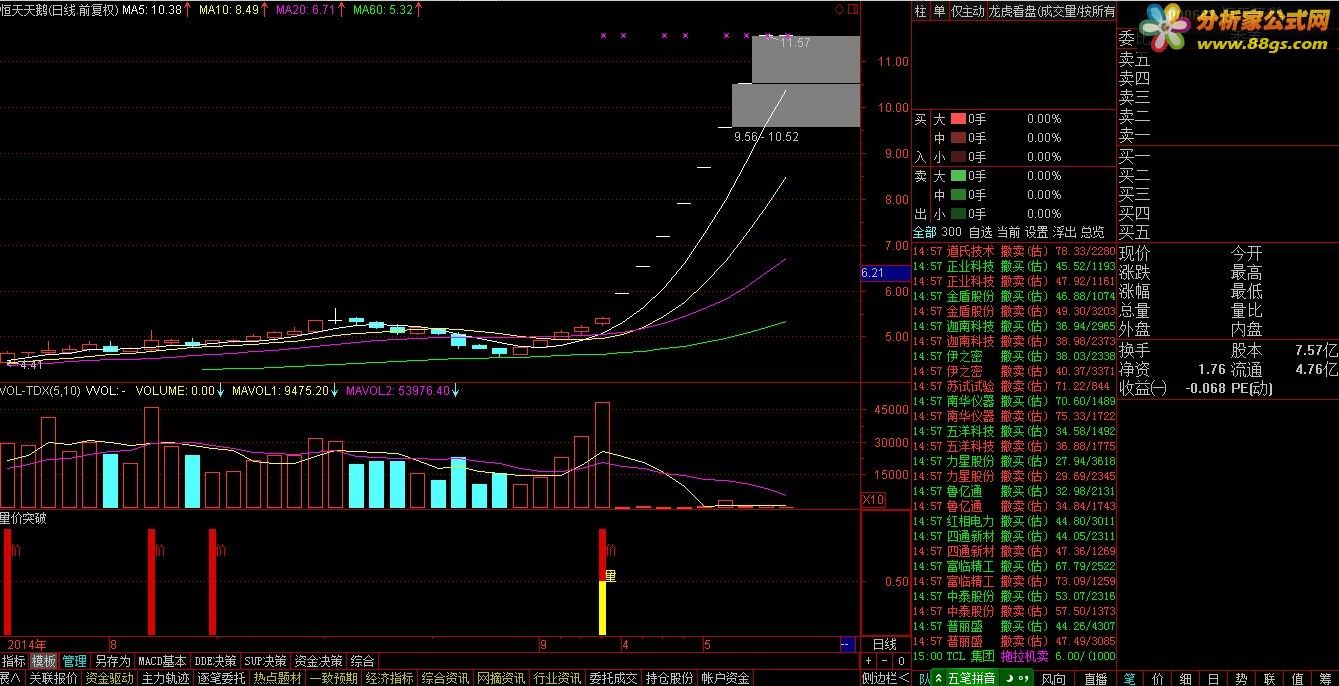Switch to SUP决策 template
1339x686 pixels.
(x=266, y=661)
